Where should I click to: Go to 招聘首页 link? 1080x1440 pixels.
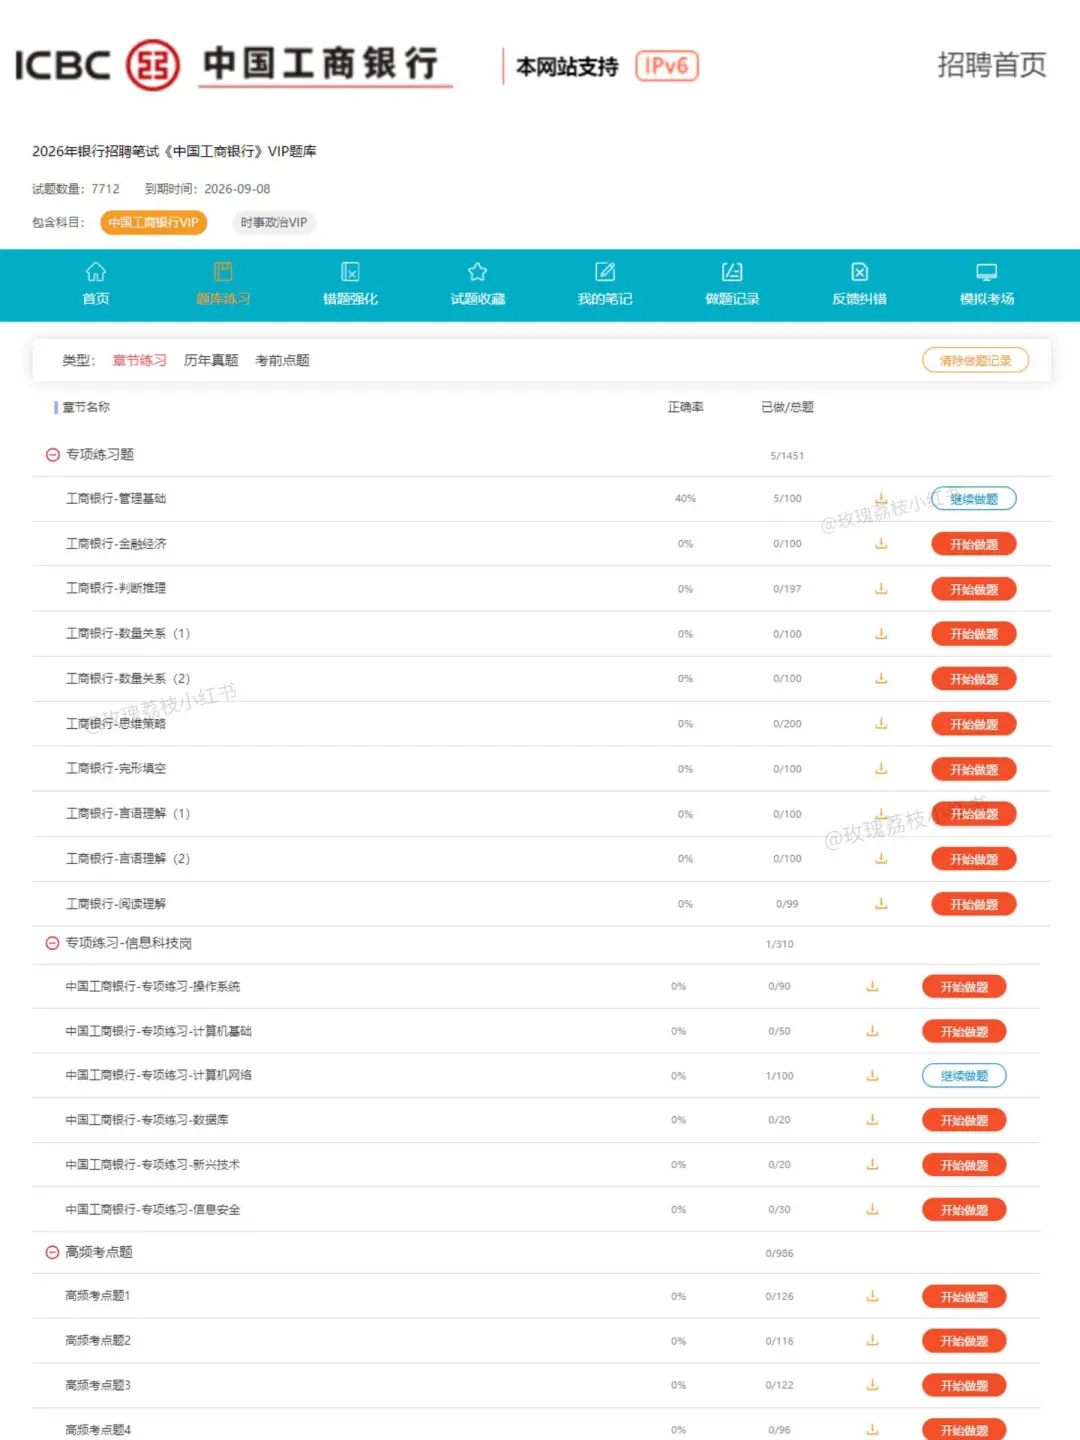[x=991, y=65]
